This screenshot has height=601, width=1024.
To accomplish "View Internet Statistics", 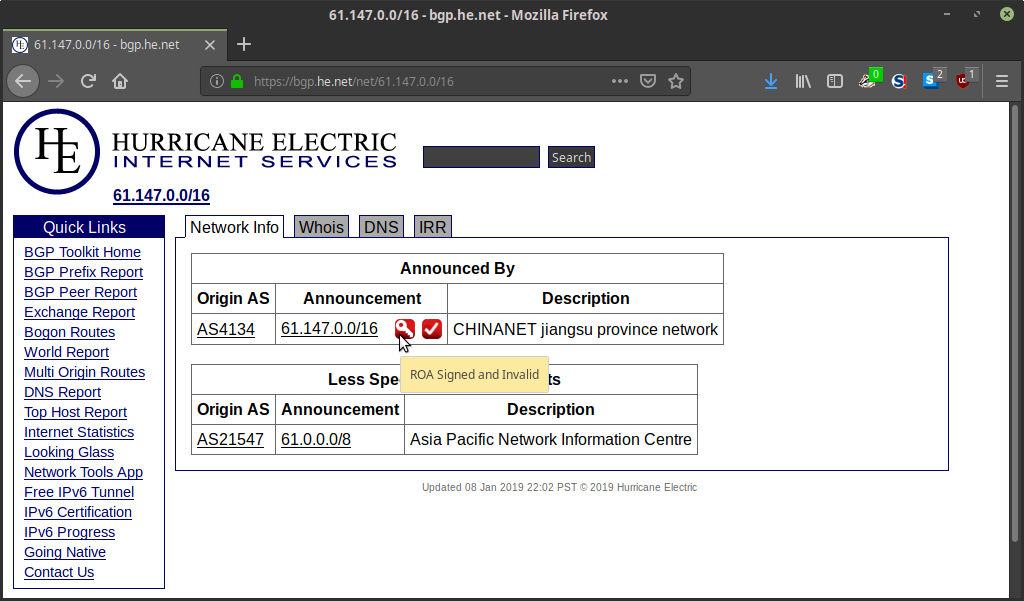I will tap(79, 432).
